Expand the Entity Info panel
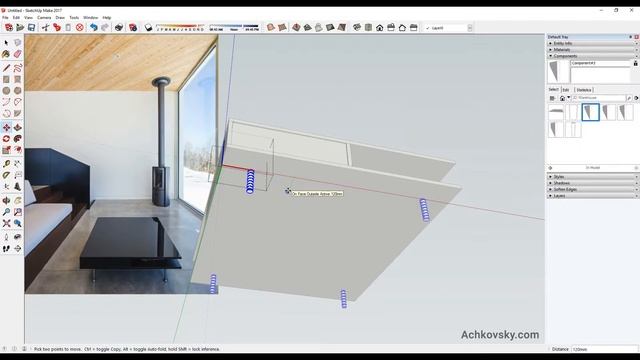 592,43
